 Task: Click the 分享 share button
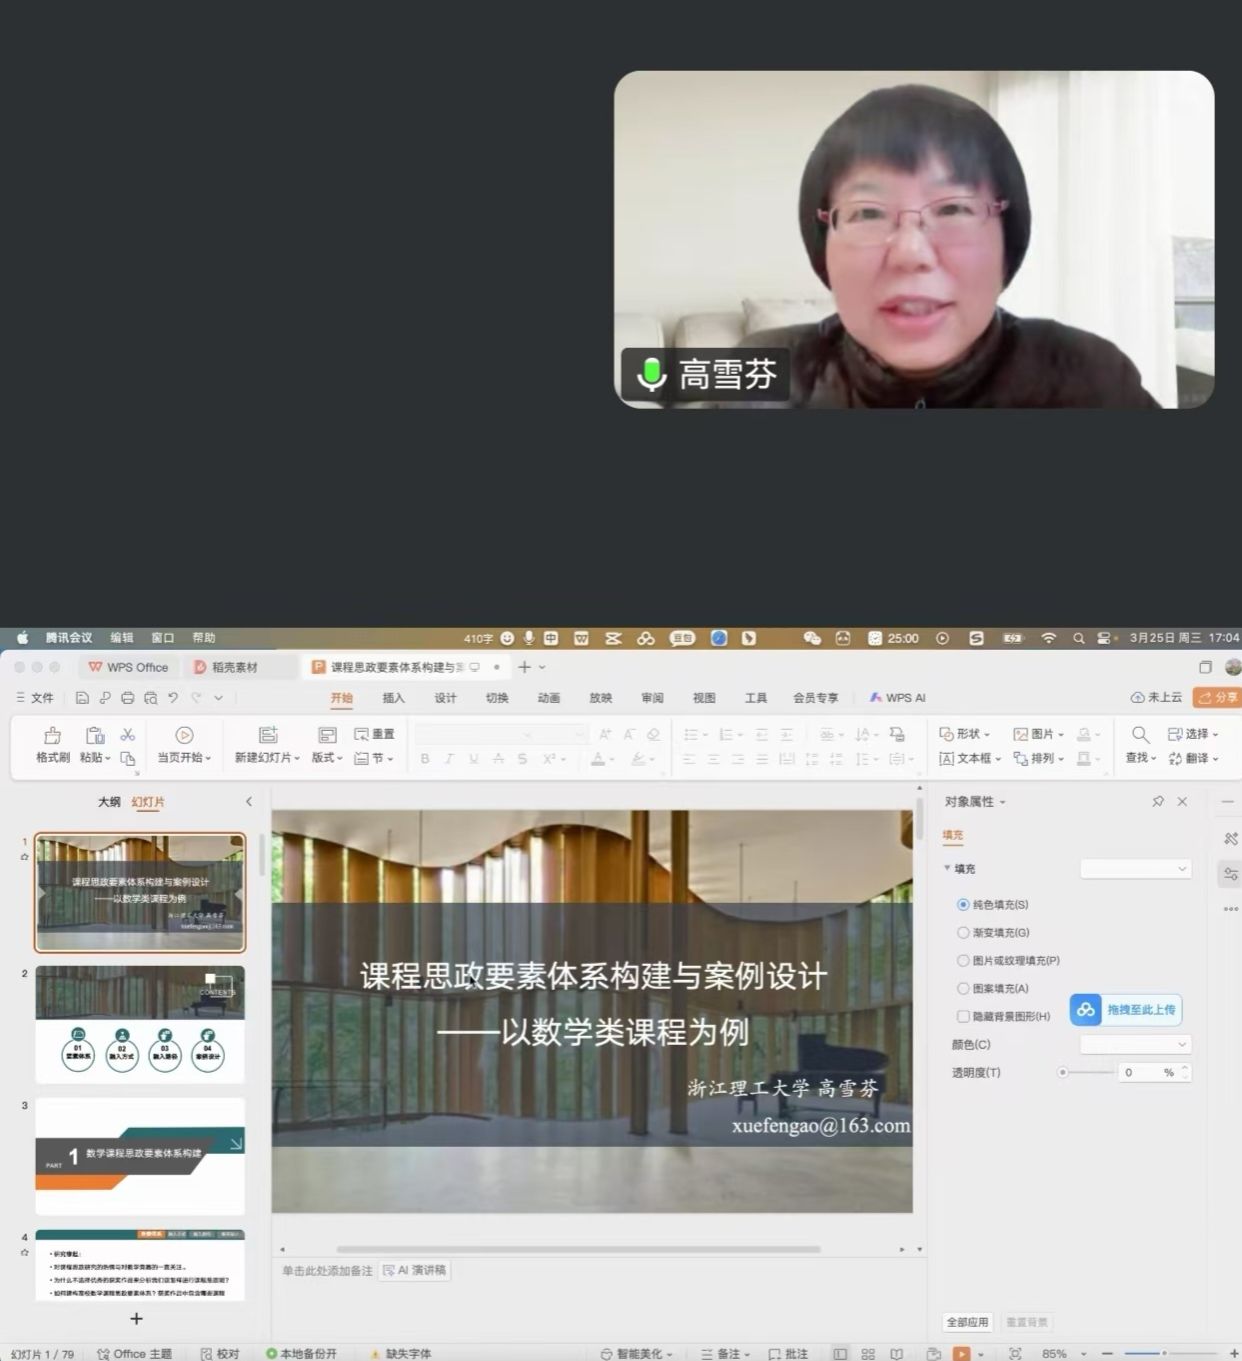click(1218, 697)
